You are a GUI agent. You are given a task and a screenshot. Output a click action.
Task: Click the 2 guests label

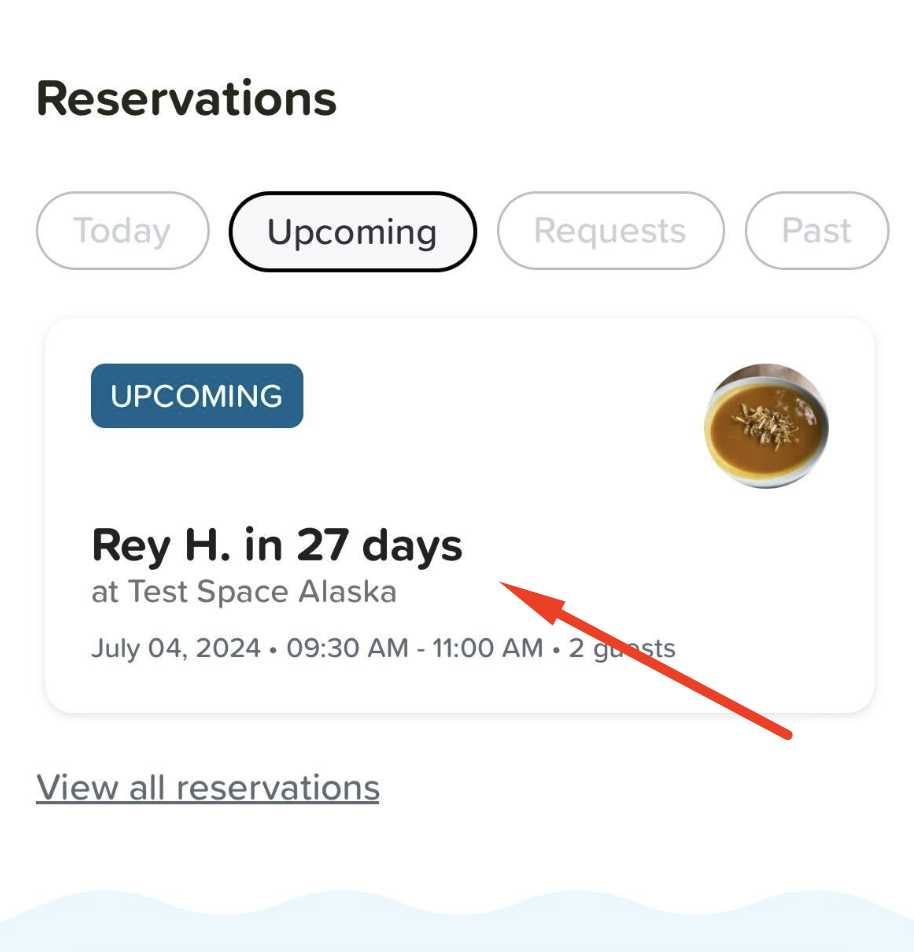(622, 648)
